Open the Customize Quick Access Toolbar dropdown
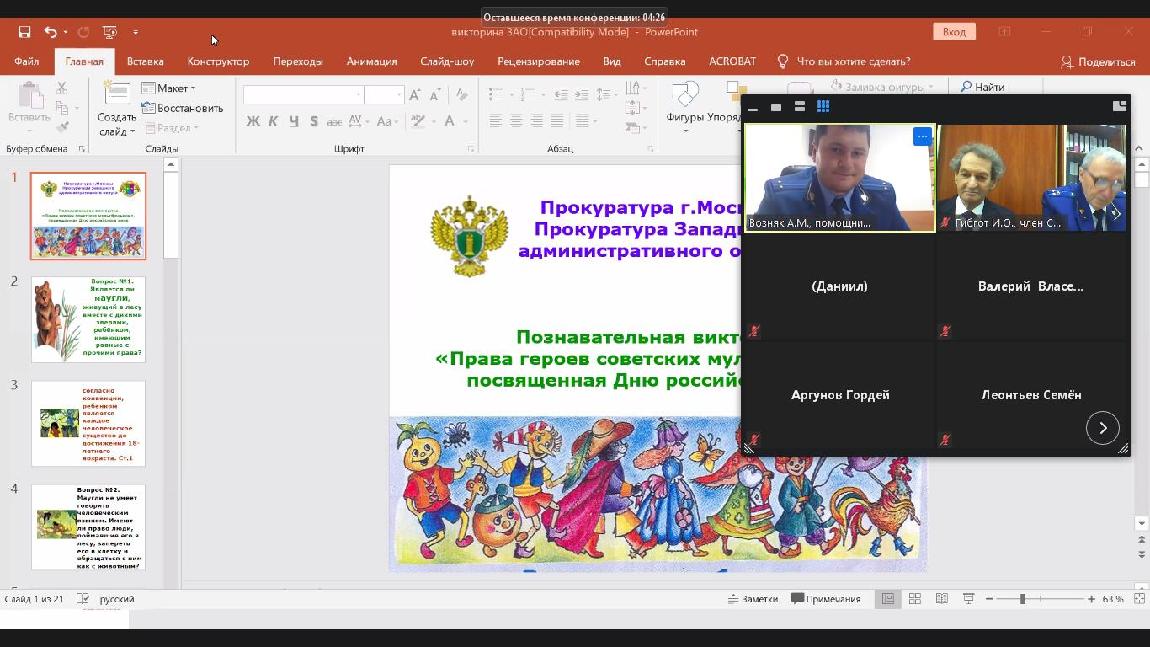The image size is (1150, 647). (x=136, y=32)
